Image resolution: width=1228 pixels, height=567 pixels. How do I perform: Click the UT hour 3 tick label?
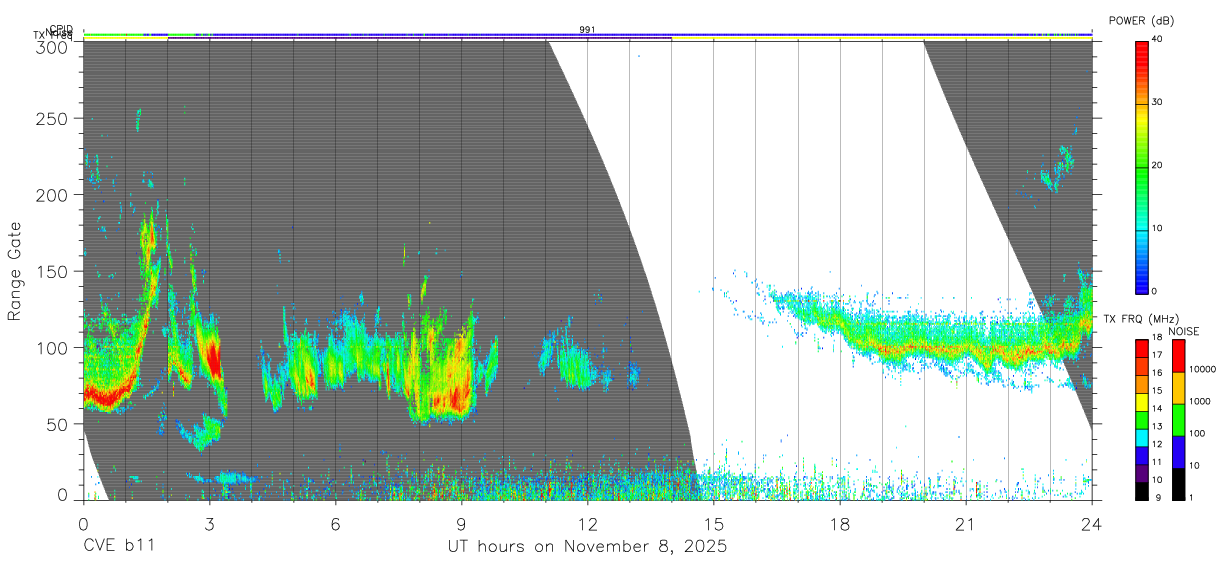[209, 523]
